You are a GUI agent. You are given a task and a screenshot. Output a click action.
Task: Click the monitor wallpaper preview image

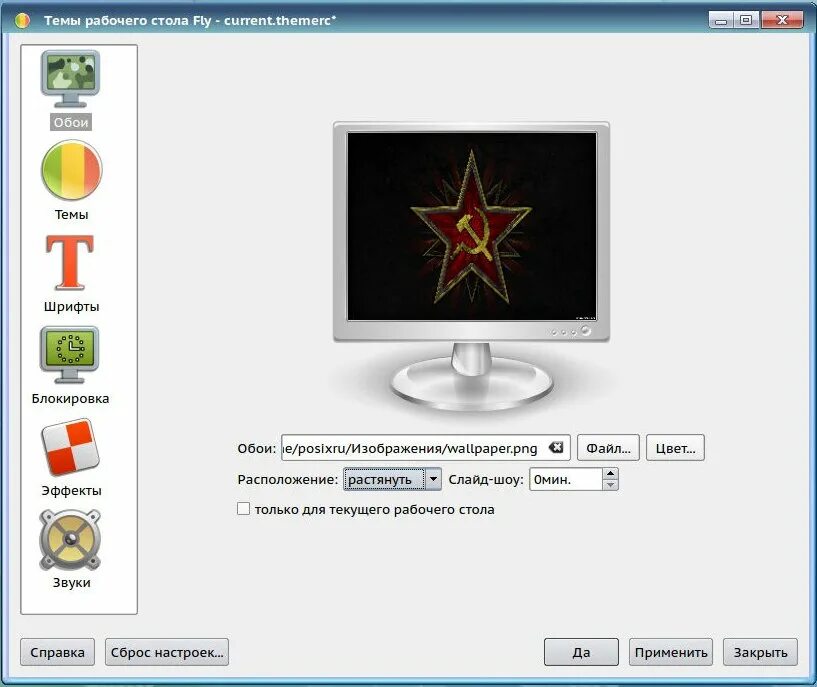click(472, 226)
